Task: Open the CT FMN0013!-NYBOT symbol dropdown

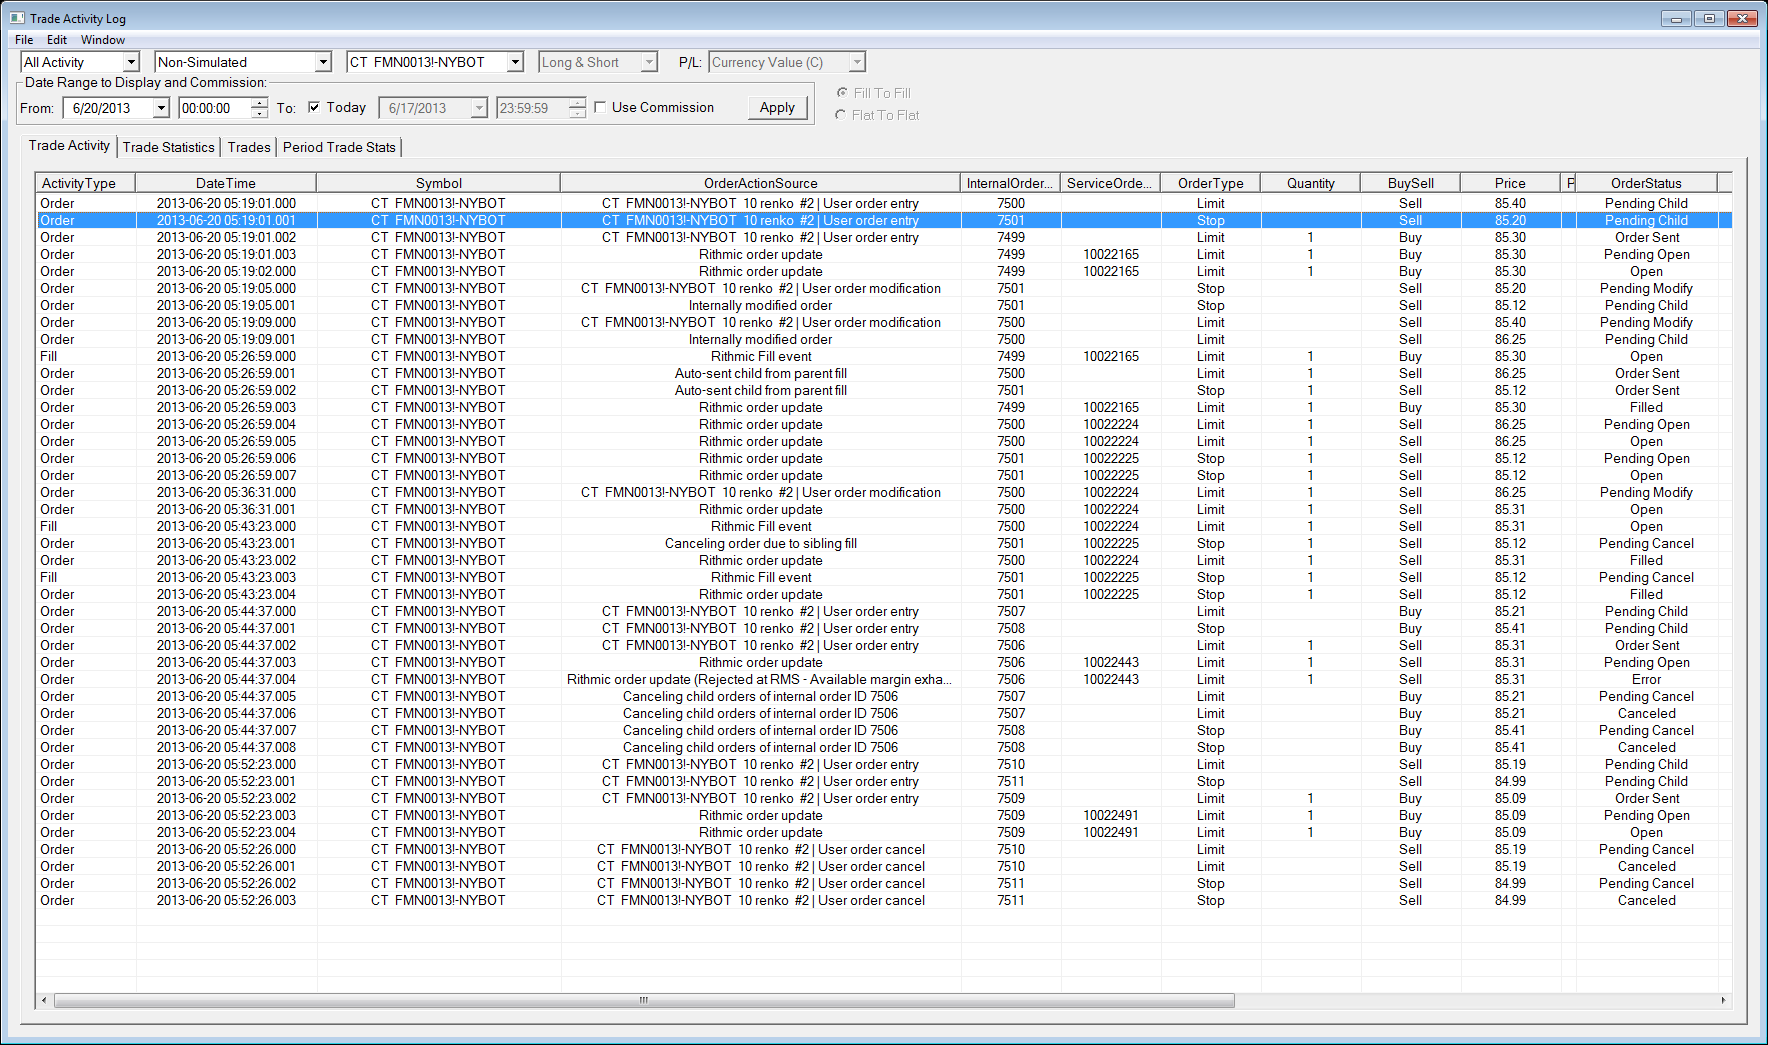Action: [515, 62]
